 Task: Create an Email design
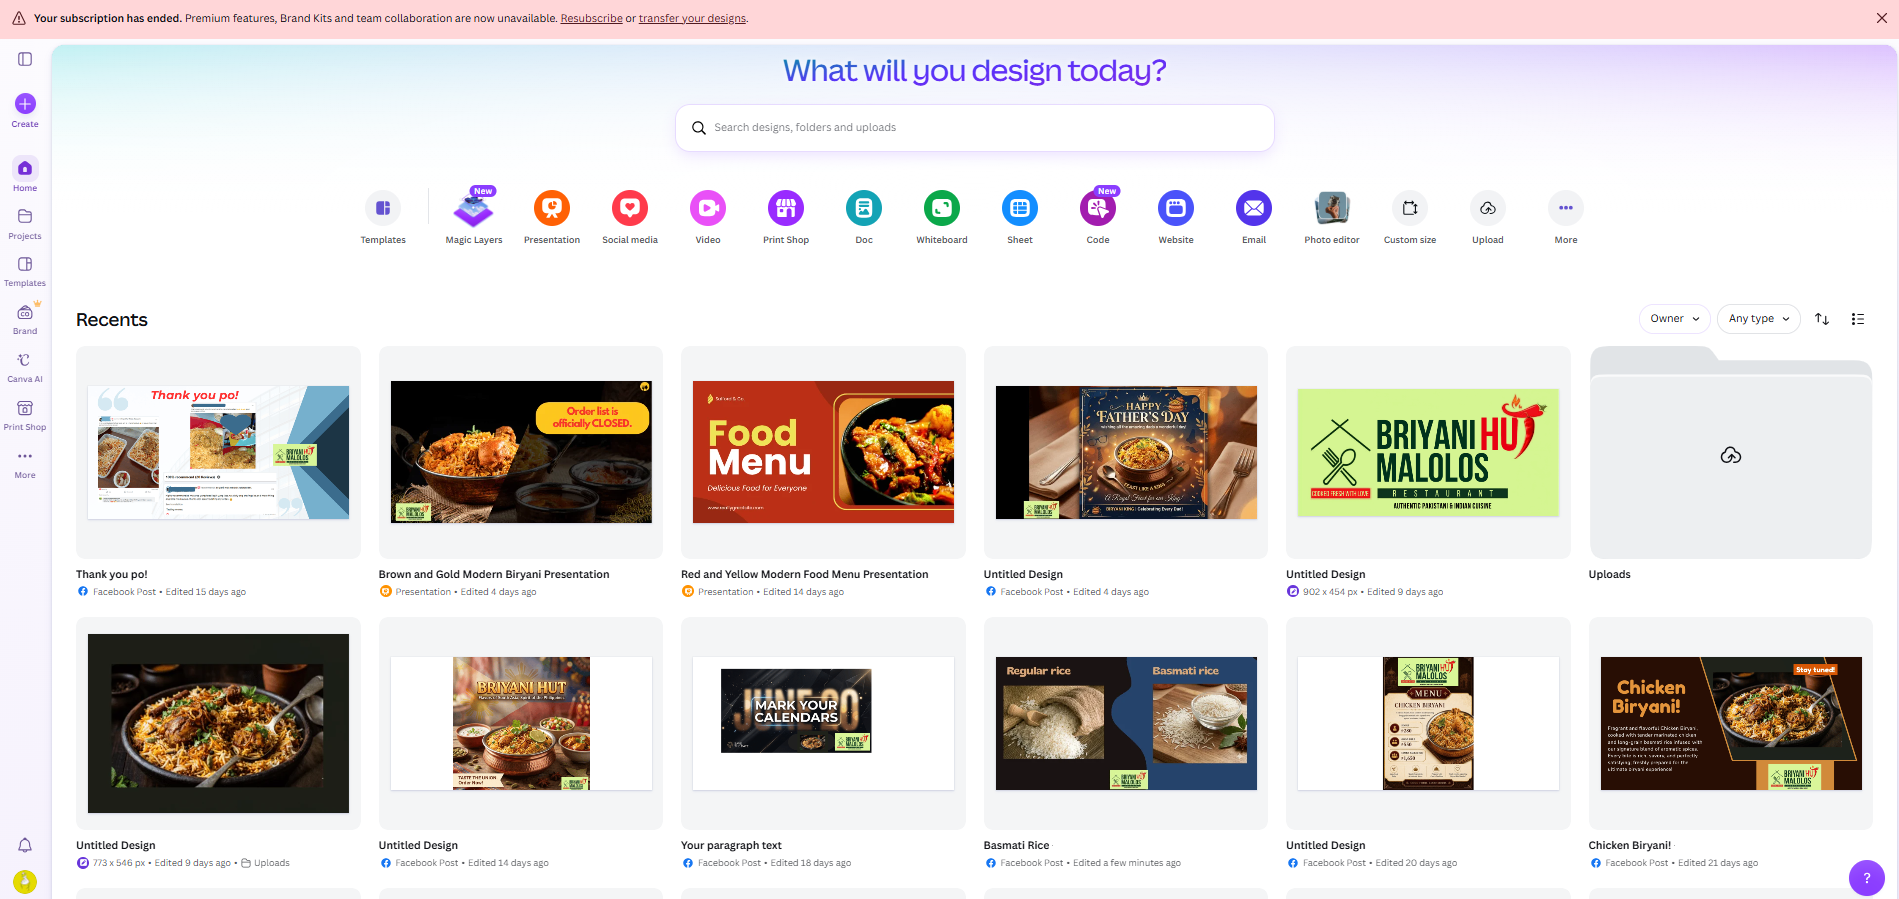tap(1254, 208)
